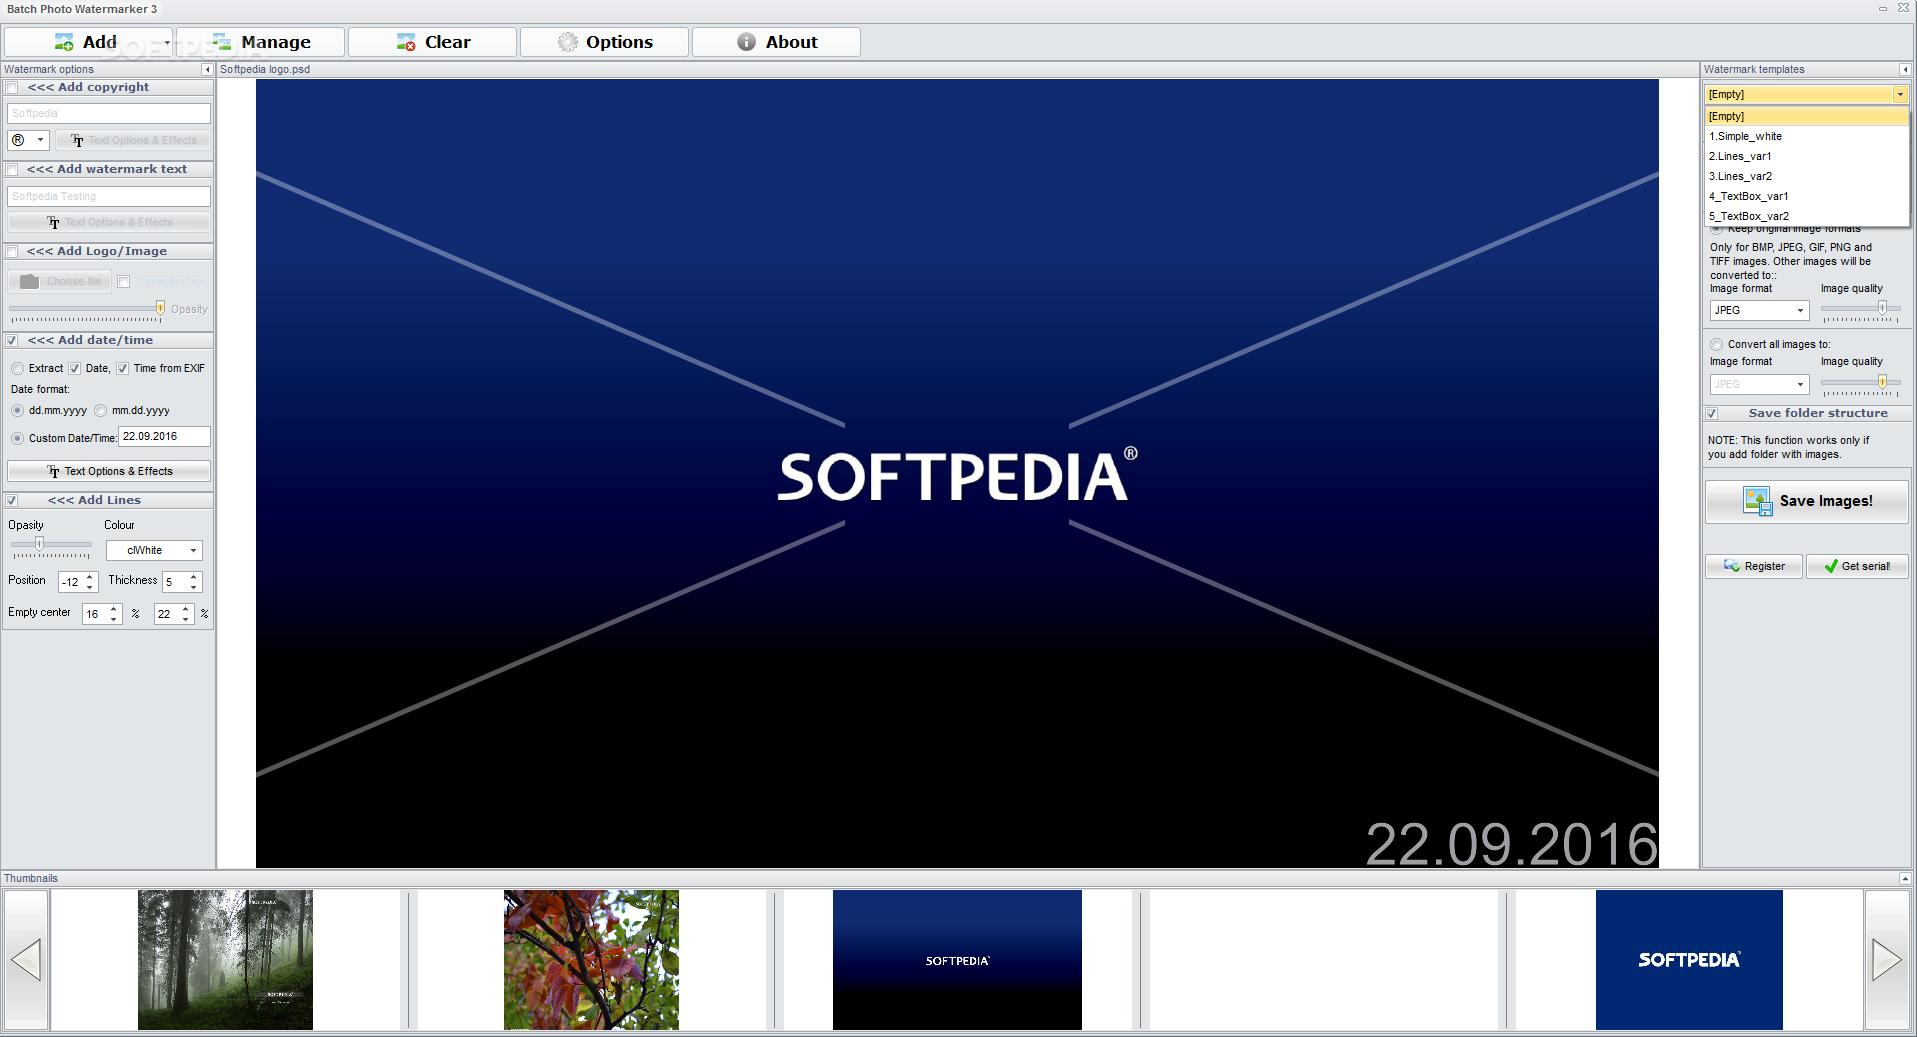Click the Manage toolbar icon

[222, 42]
